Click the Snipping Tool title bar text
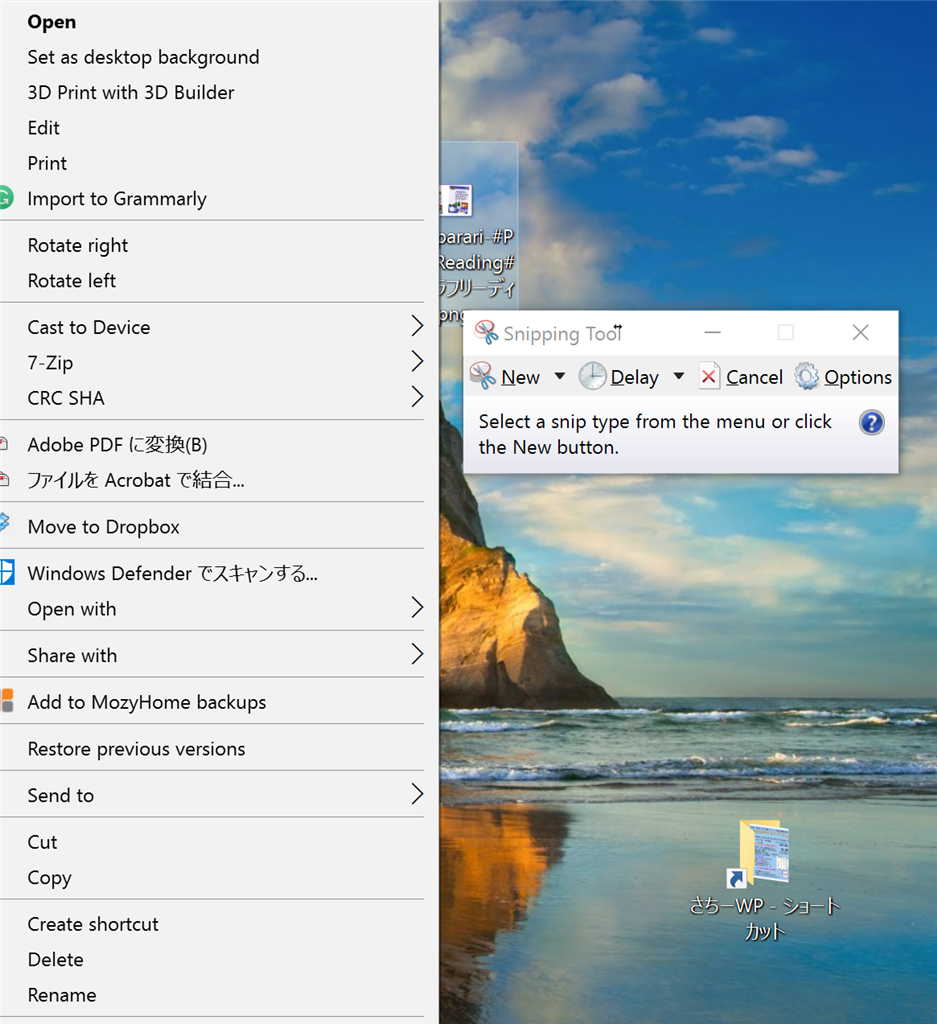The width and height of the screenshot is (937, 1024). [x=562, y=334]
